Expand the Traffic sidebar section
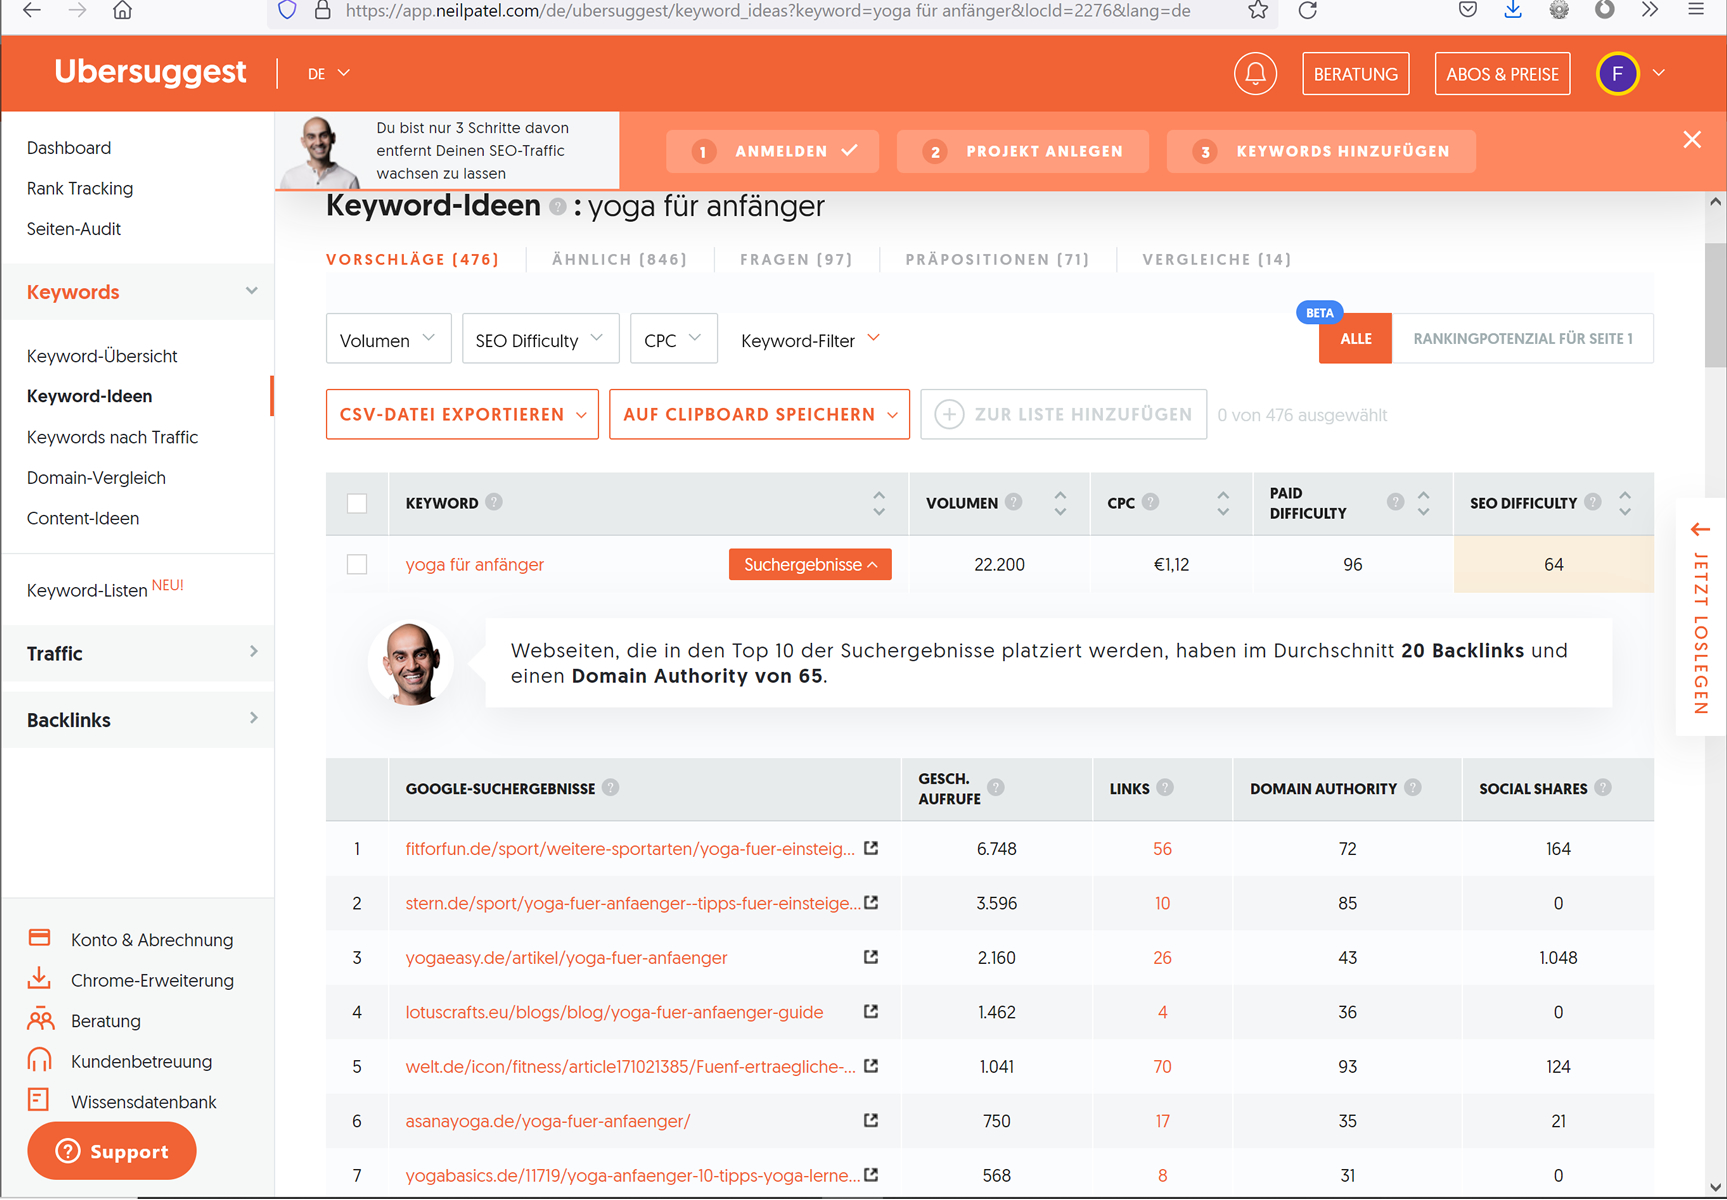The height and width of the screenshot is (1200, 1727). [138, 653]
